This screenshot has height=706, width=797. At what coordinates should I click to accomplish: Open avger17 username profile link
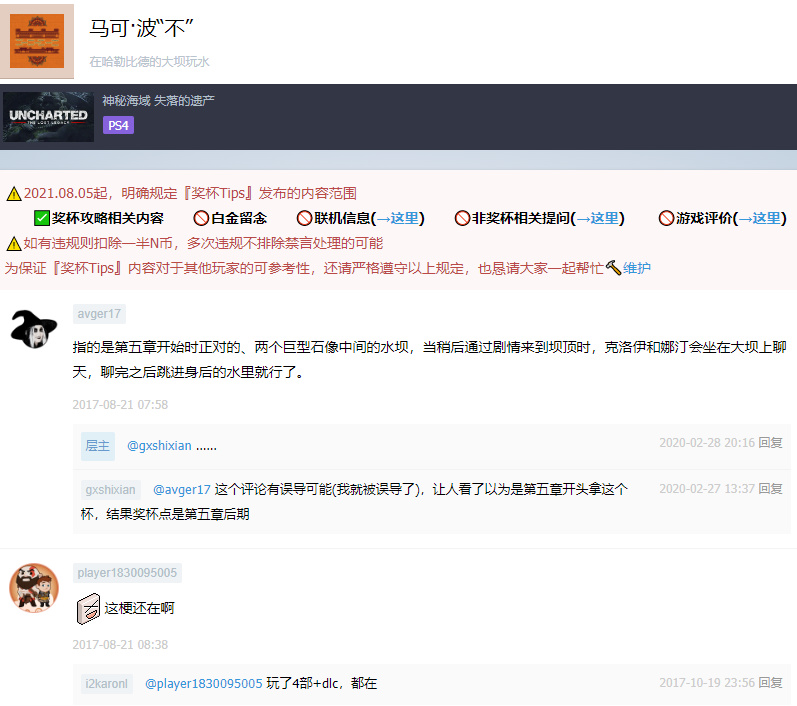coord(99,314)
